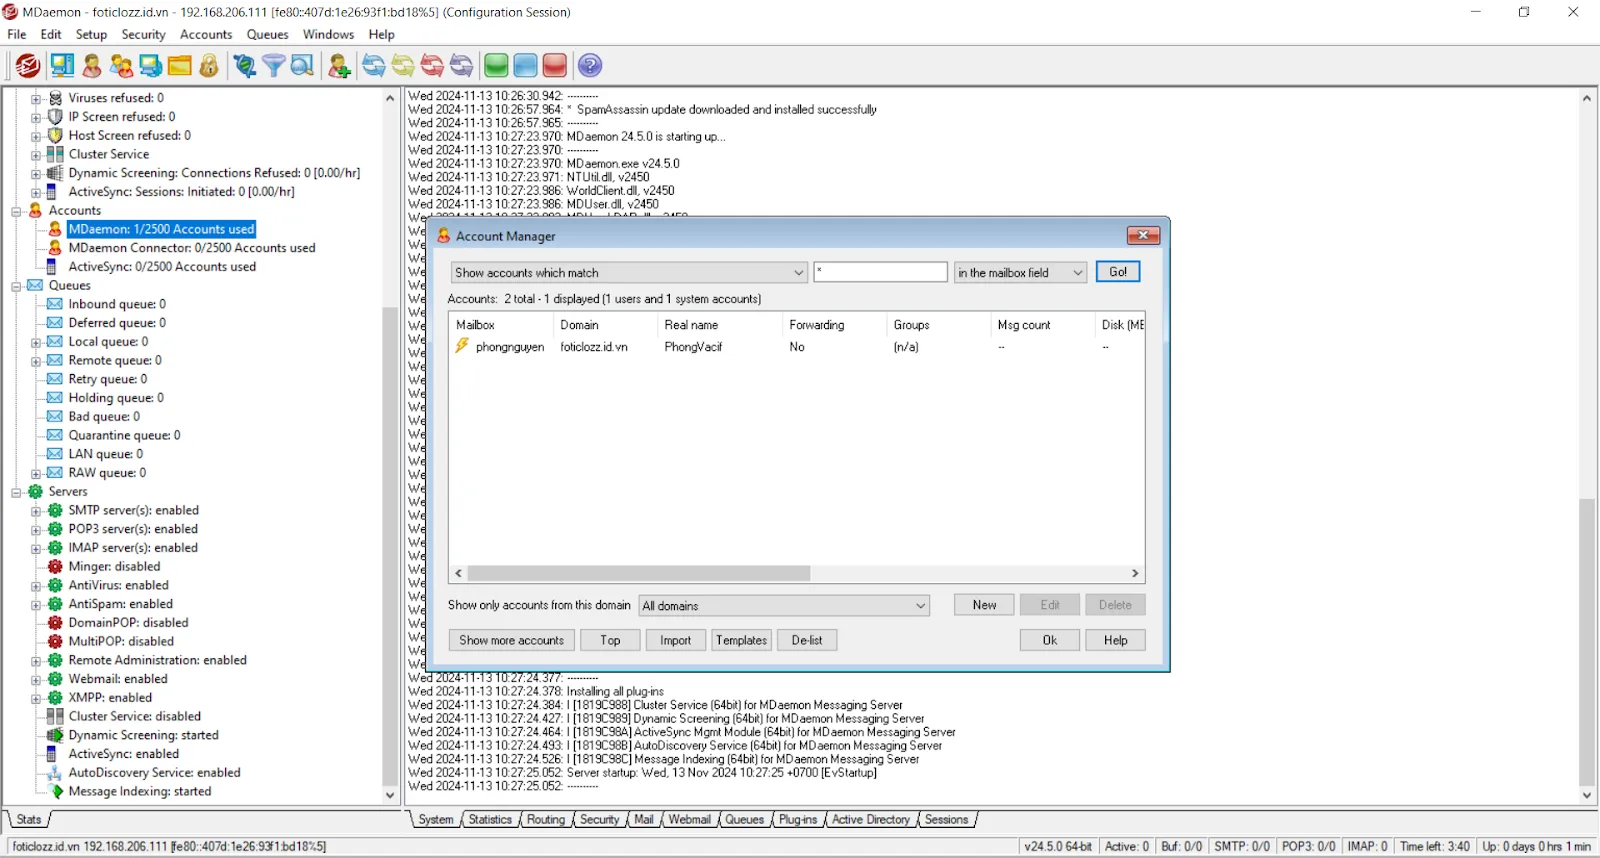The height and width of the screenshot is (858, 1600).
Task: Open the 'All domains' domain dropdown
Action: tap(784, 606)
